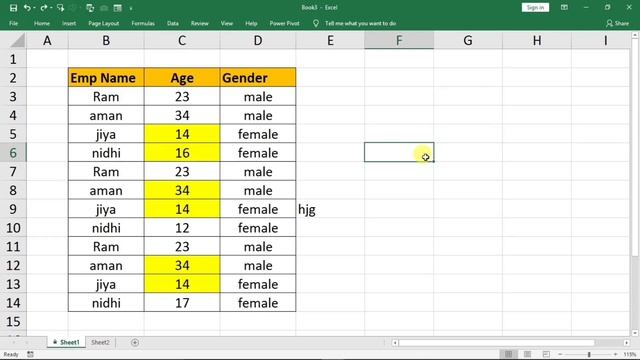Image resolution: width=640 pixels, height=360 pixels.
Task: Open the File tab
Action: (13, 24)
